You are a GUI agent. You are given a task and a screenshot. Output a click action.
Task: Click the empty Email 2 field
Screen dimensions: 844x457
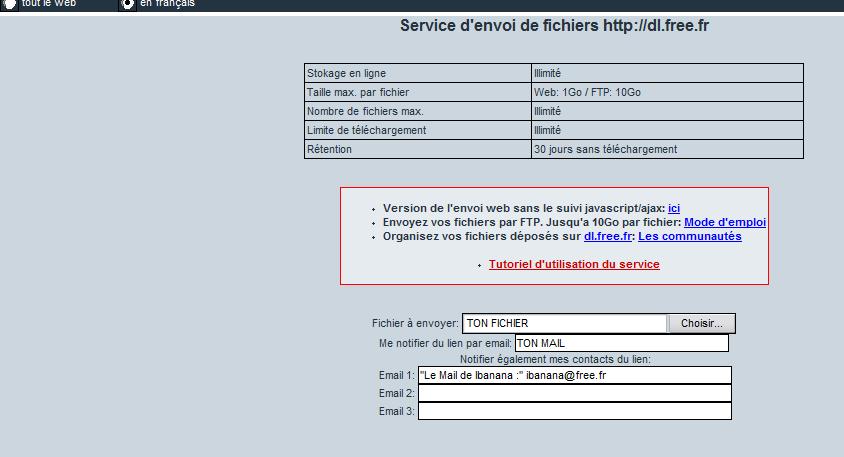point(574,393)
